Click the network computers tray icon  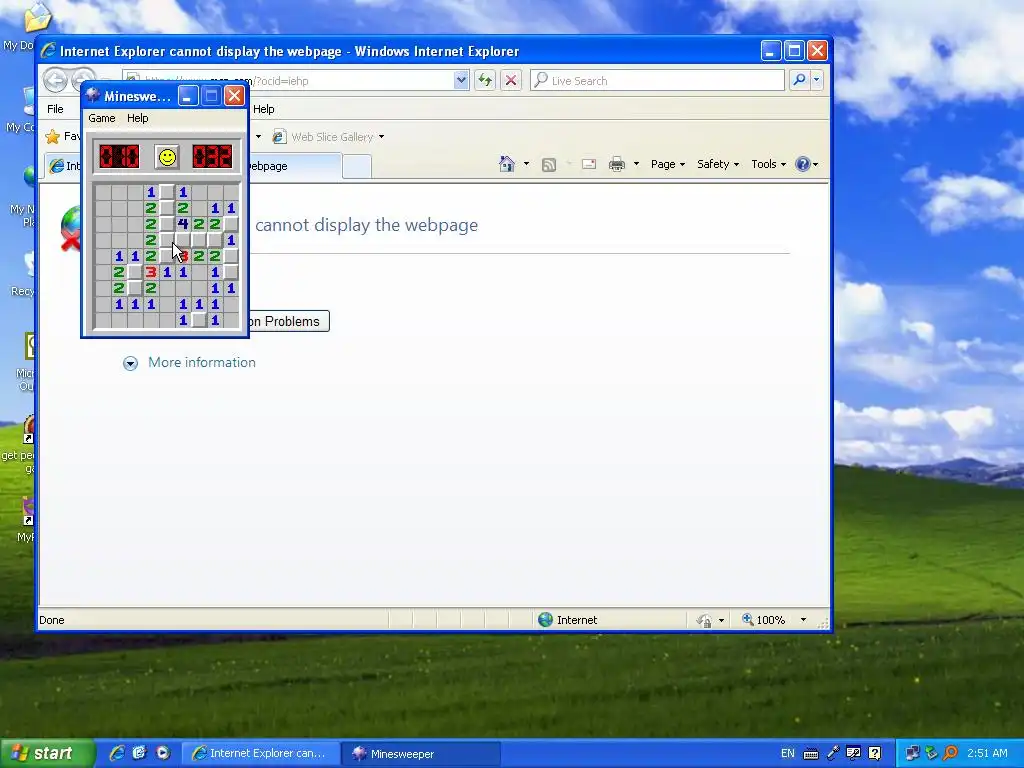(912, 754)
